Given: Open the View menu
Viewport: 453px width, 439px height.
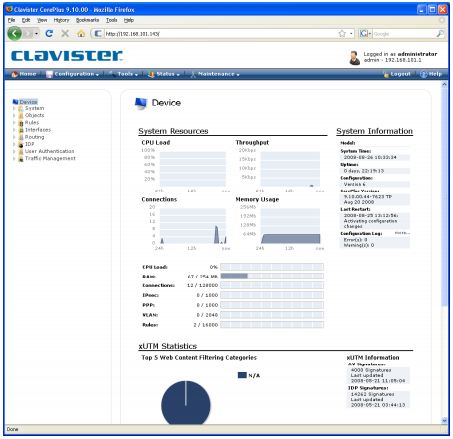Looking at the screenshot, I should (42, 20).
